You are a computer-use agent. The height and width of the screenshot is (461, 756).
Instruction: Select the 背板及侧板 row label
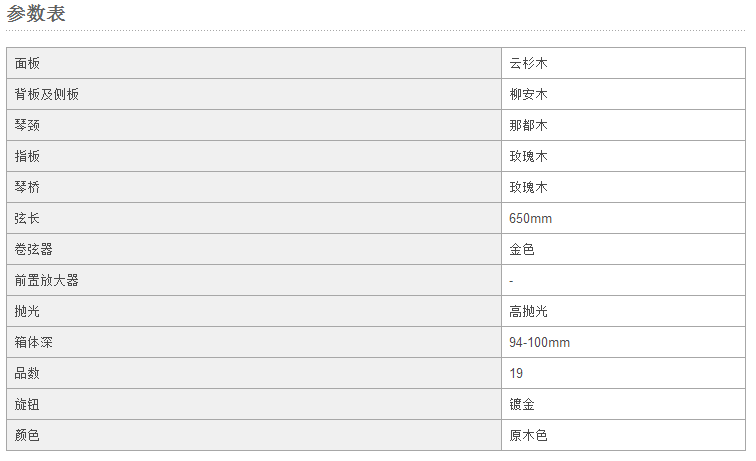[x=46, y=95]
